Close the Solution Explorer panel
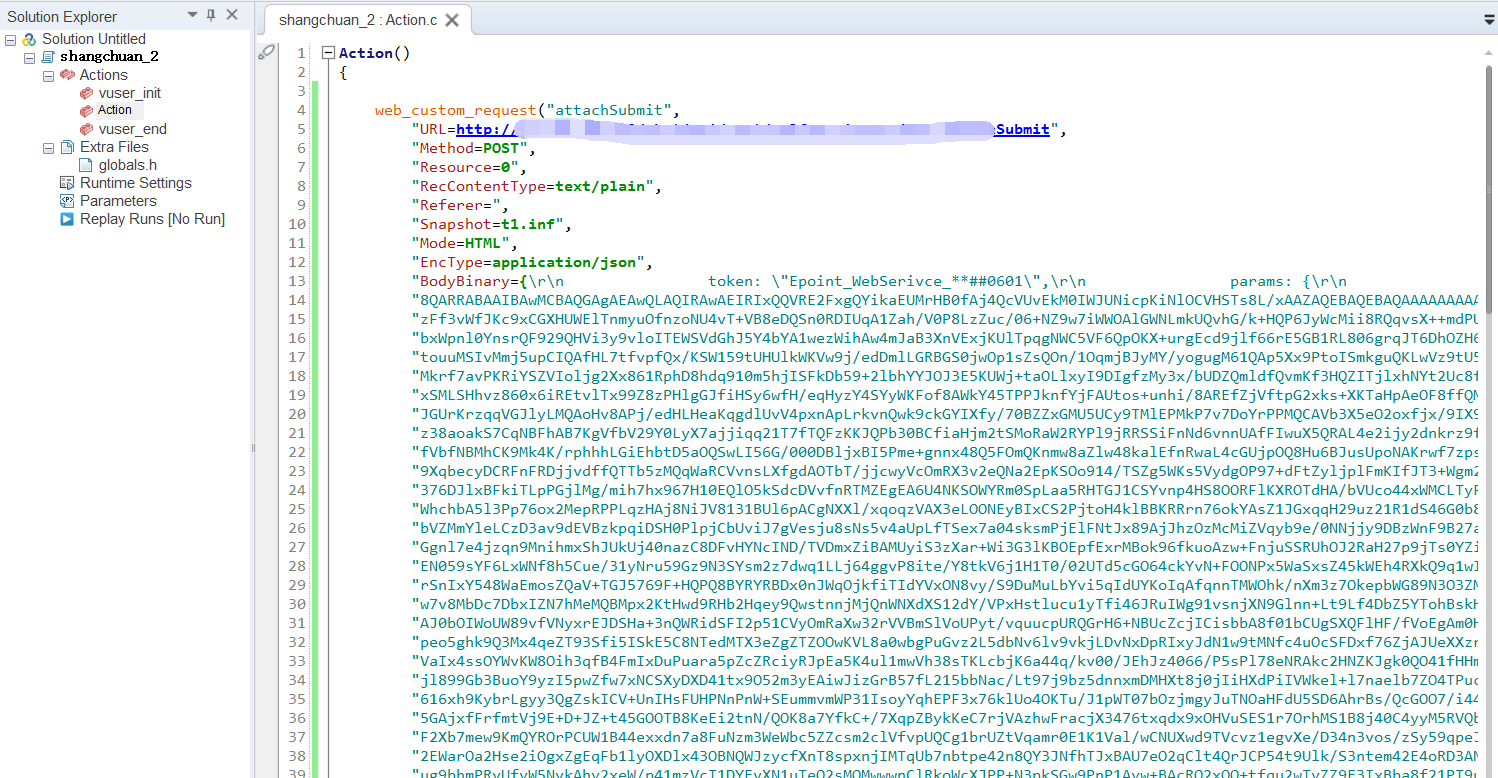1498x778 pixels. click(x=232, y=15)
